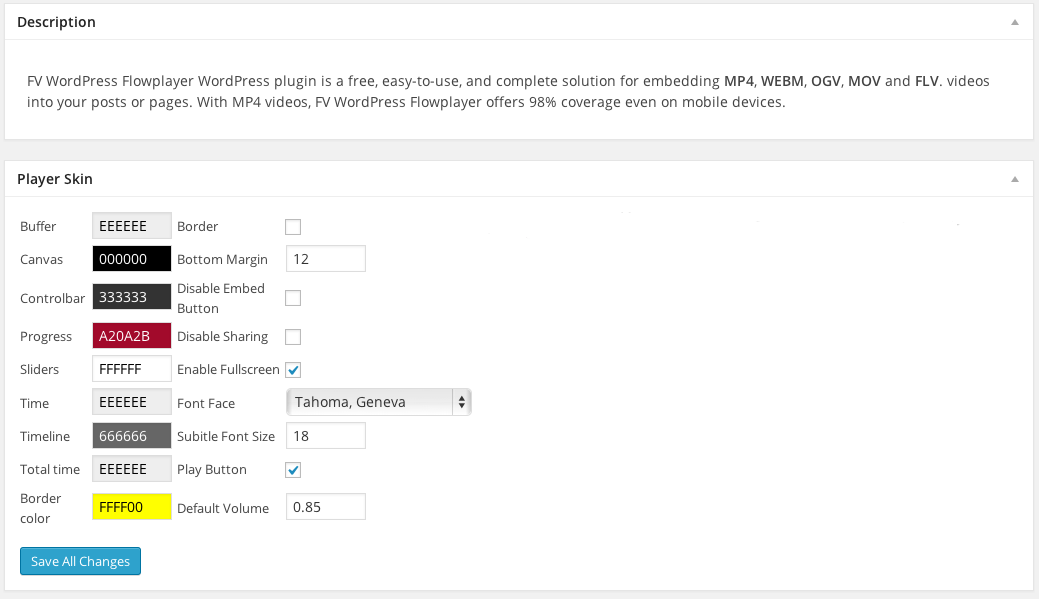Click the Enable Fullscreen label
Image resolution: width=1039 pixels, height=599 pixels.
(228, 370)
